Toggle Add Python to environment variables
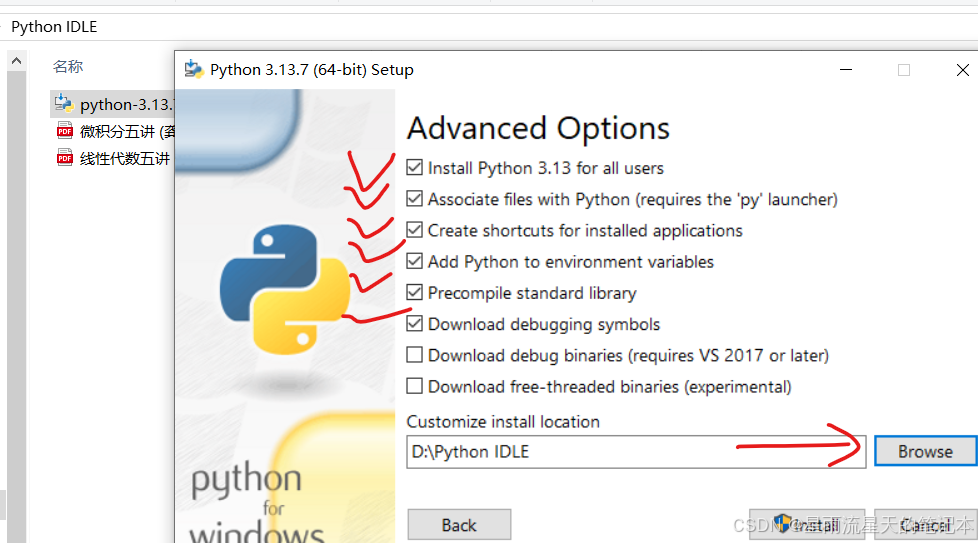 coord(414,261)
